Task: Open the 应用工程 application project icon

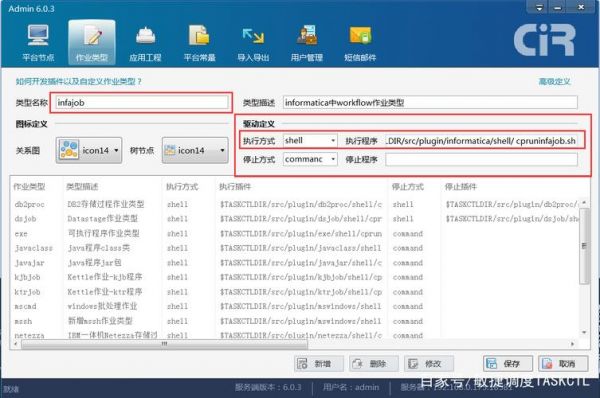Action: [x=145, y=42]
